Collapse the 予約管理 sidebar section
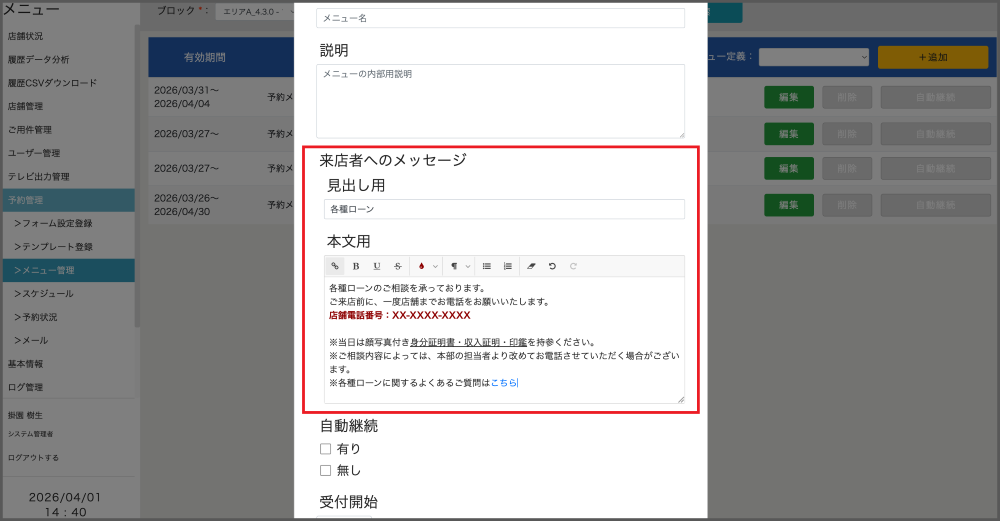Viewport: 1000px width, 521px height. click(x=68, y=200)
